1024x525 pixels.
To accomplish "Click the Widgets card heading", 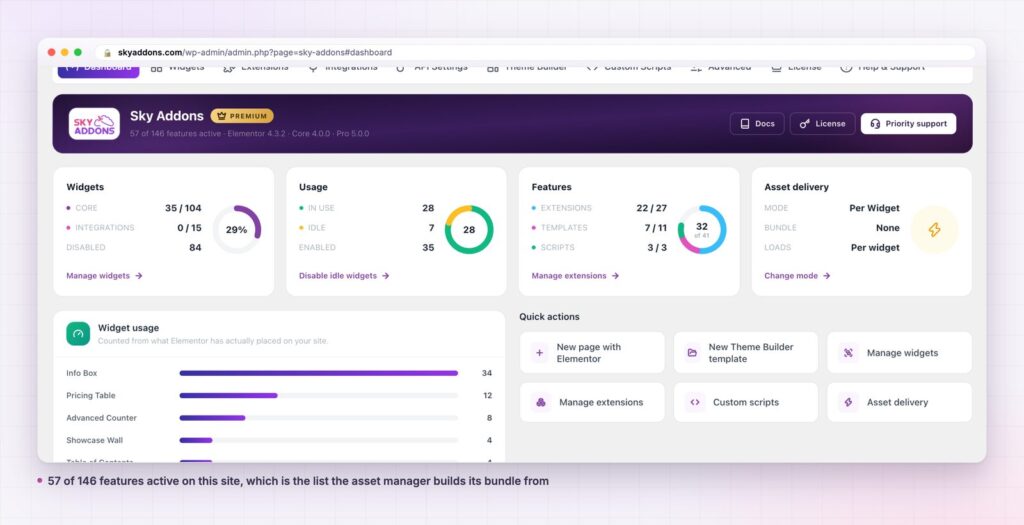I will (x=85, y=187).
